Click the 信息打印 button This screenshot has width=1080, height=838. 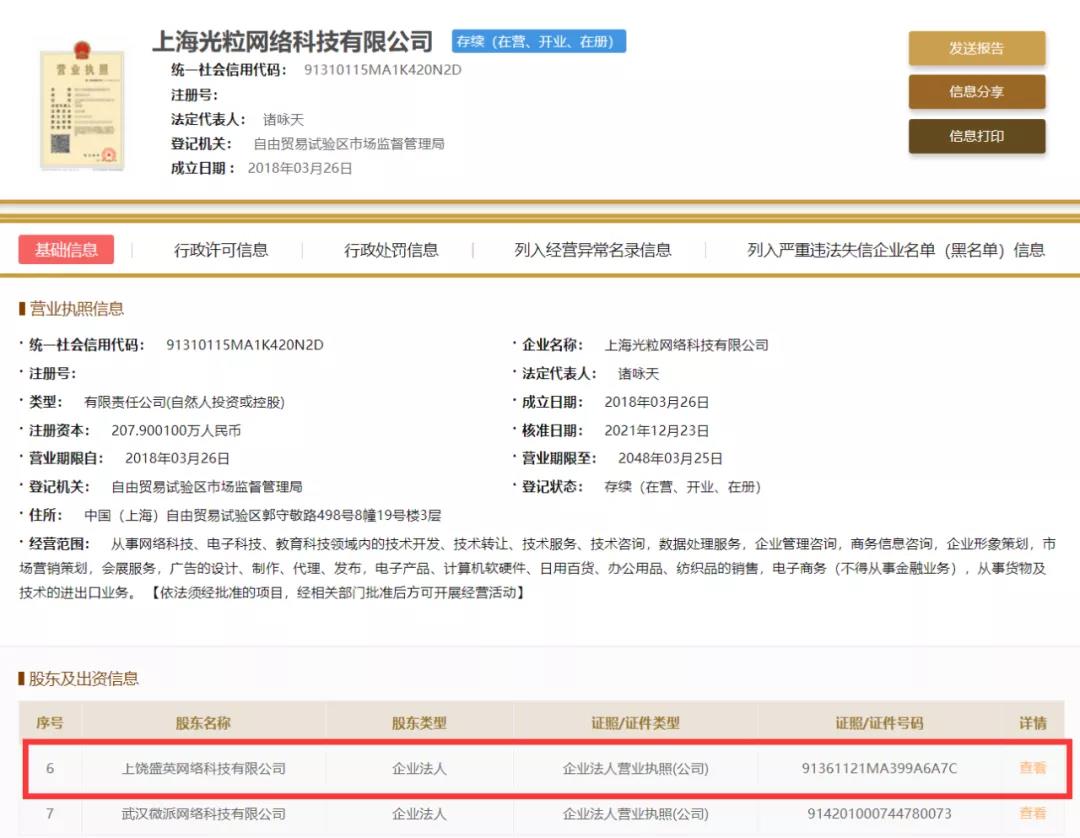977,136
